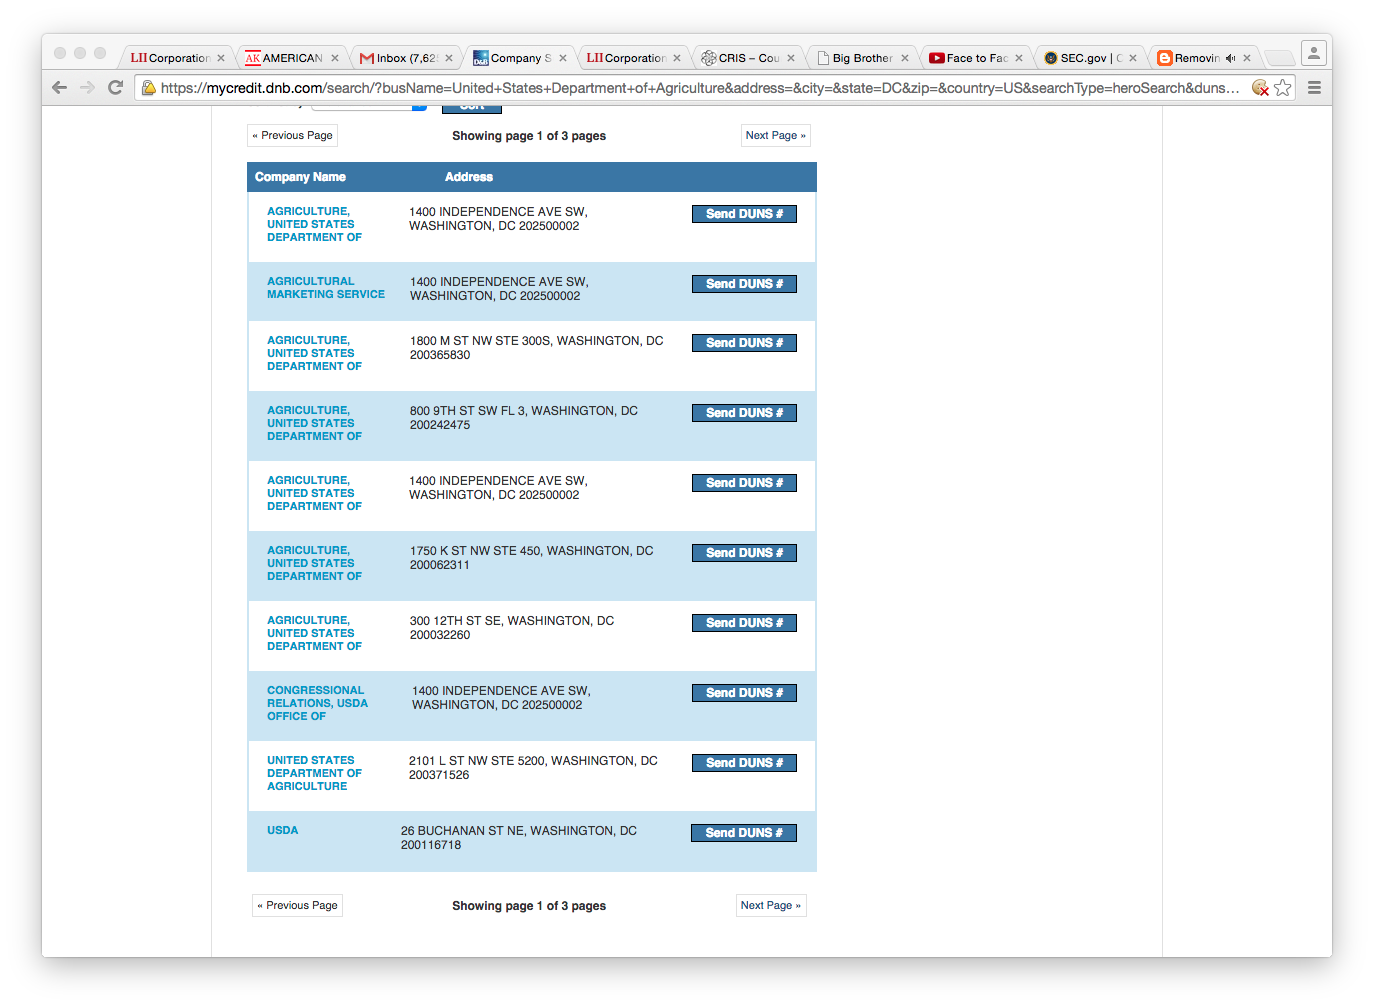This screenshot has width=1374, height=1007.
Task: Click the browser back arrow
Action: (59, 88)
